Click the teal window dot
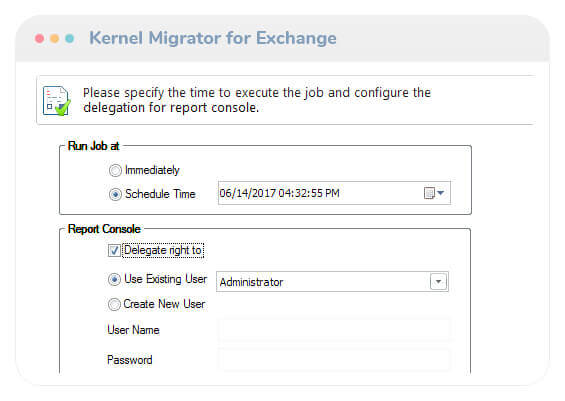The width and height of the screenshot is (565, 401). click(70, 38)
